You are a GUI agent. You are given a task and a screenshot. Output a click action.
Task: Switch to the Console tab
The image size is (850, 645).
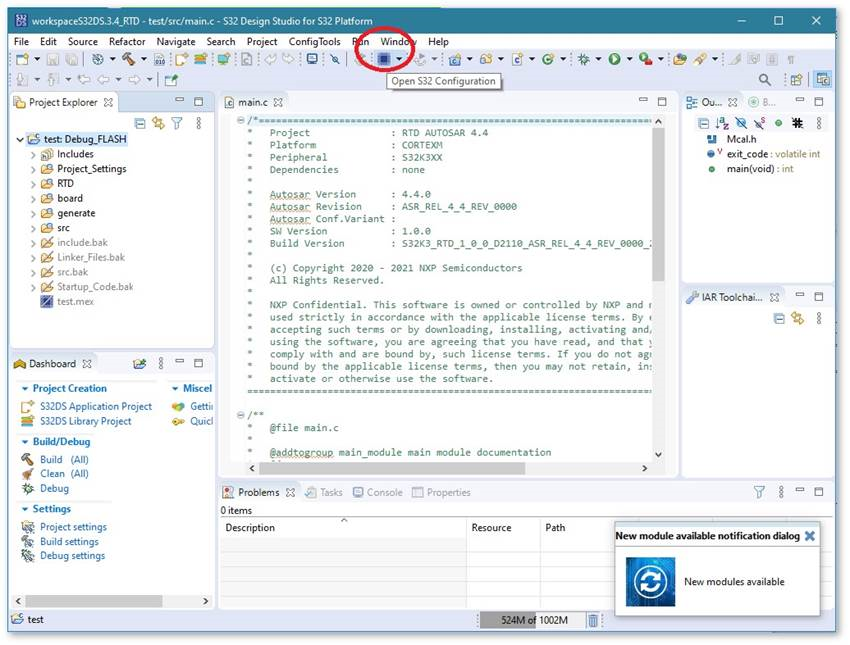378,492
